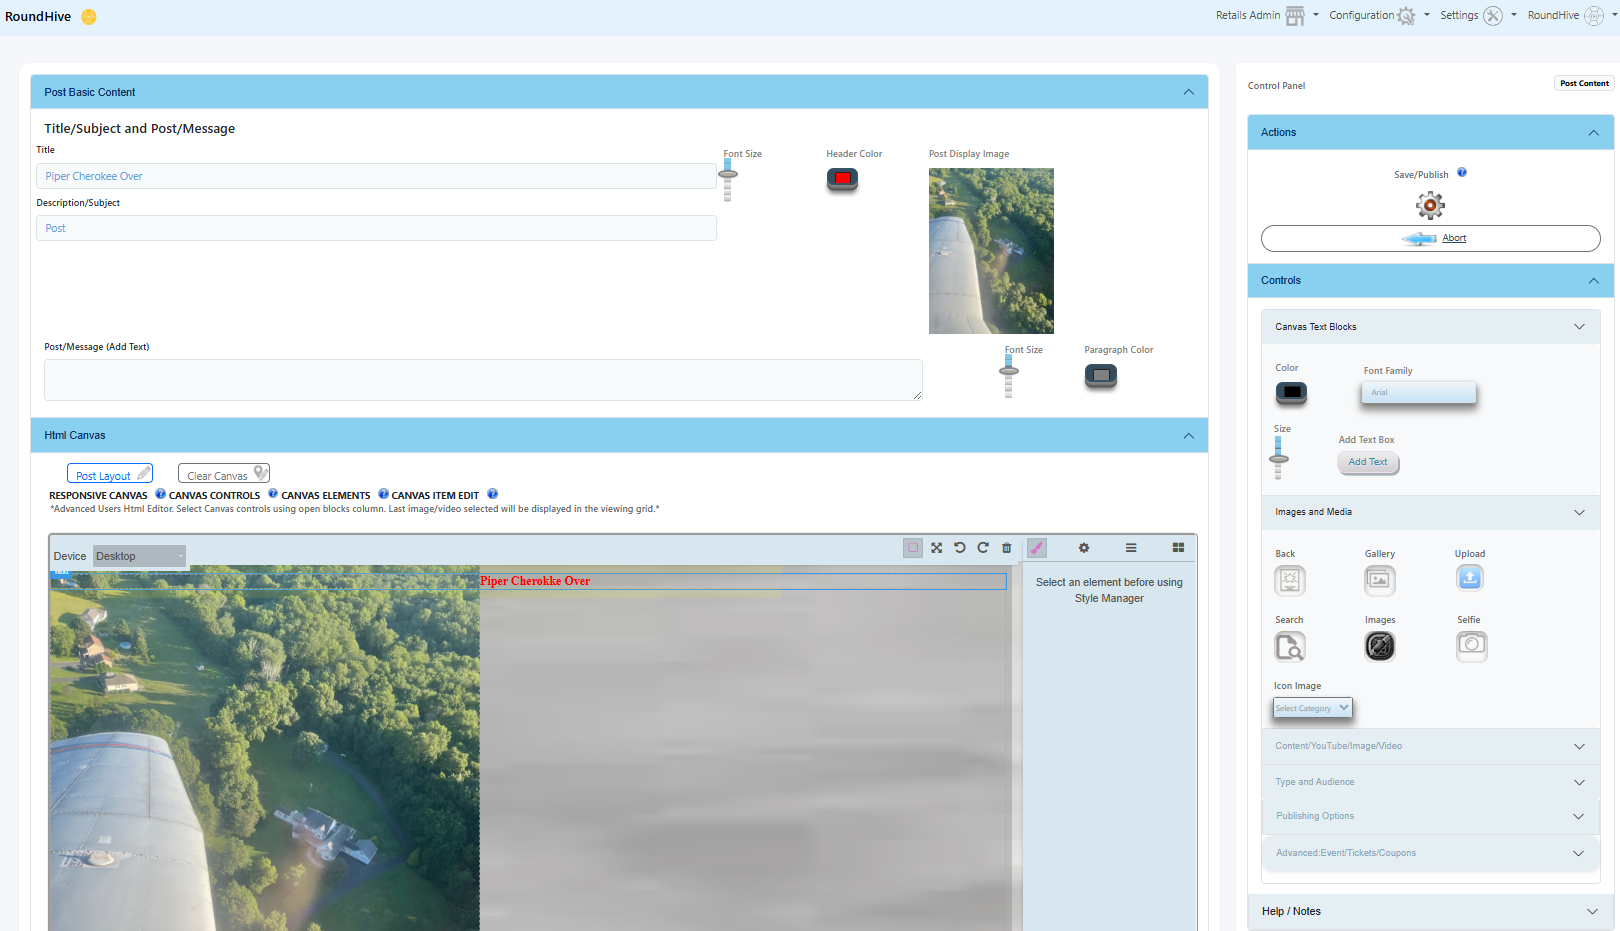Screen dimensions: 1620x931
Task: Open the Selfie camera icon
Action: tap(1471, 646)
